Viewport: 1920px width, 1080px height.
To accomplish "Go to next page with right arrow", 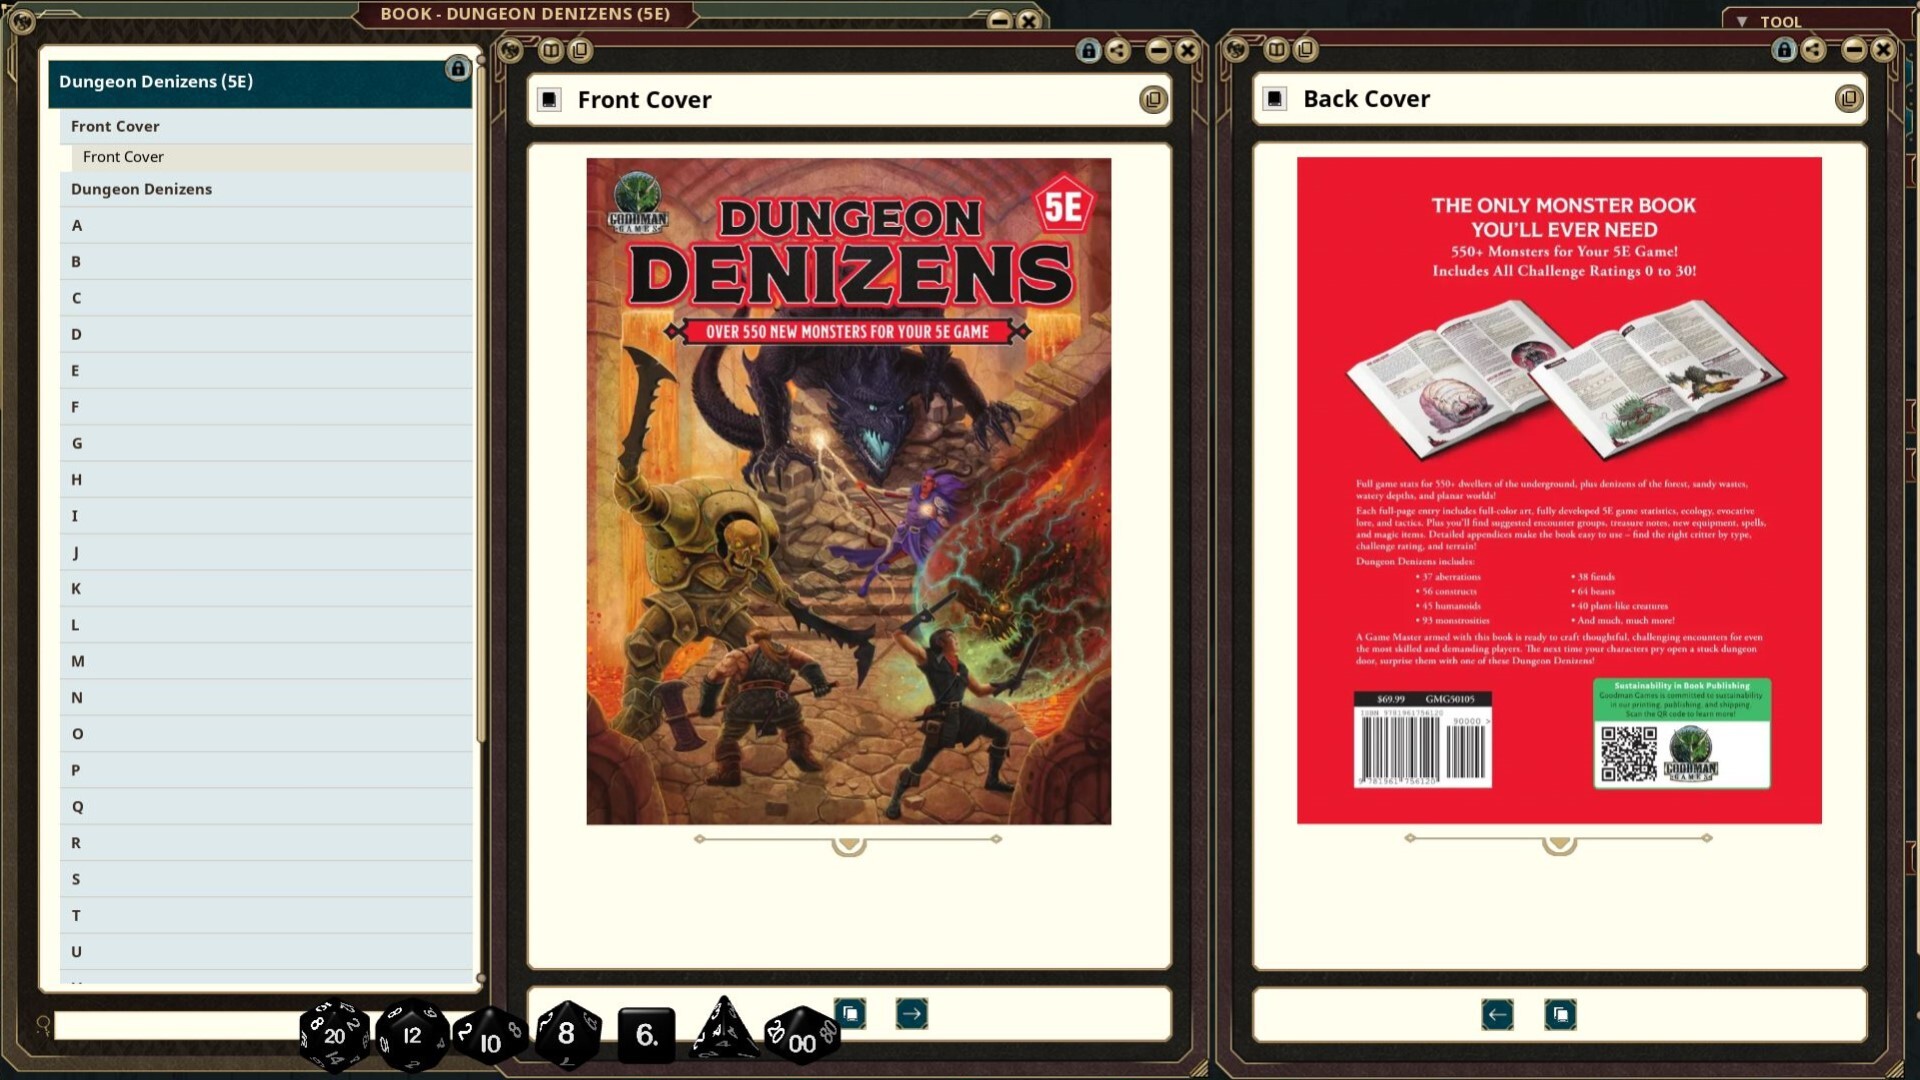I will (911, 1014).
